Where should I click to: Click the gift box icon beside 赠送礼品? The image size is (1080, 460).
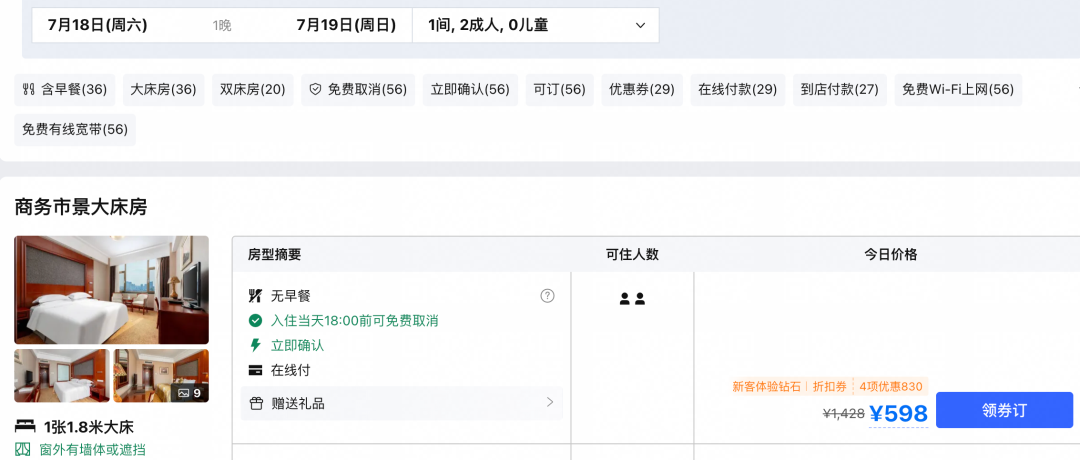tap(256, 404)
